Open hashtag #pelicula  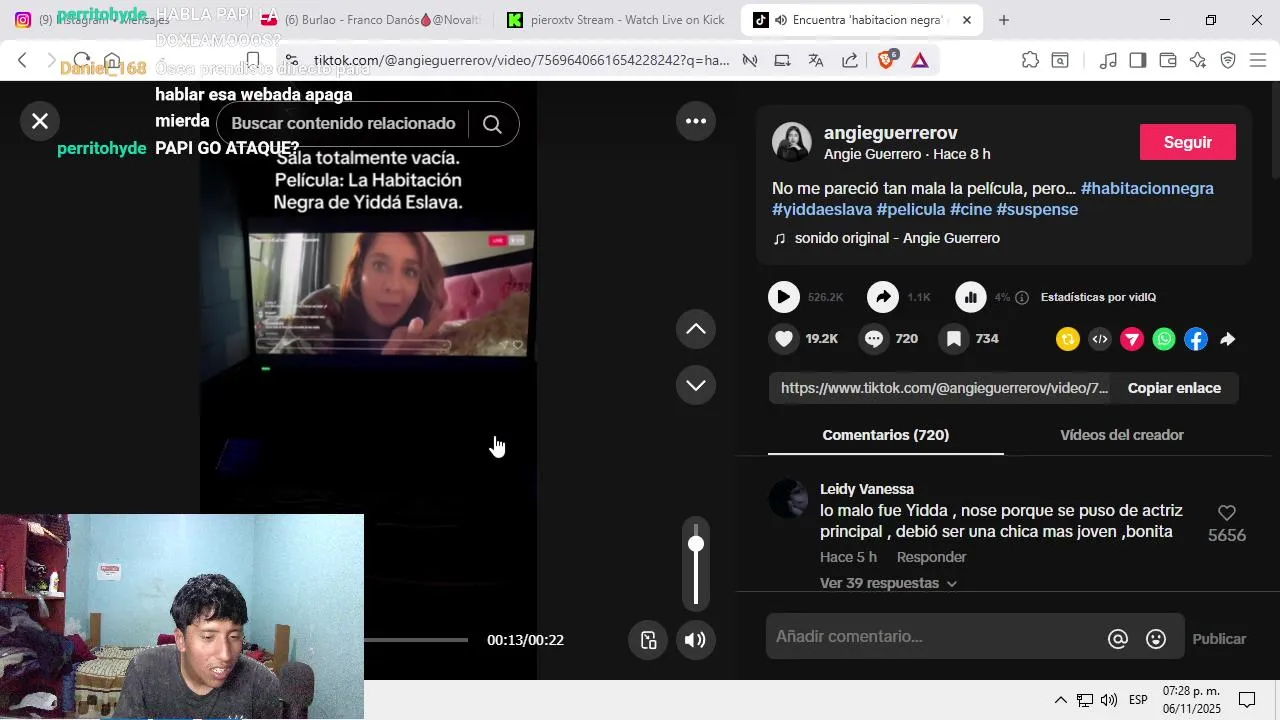coord(911,209)
